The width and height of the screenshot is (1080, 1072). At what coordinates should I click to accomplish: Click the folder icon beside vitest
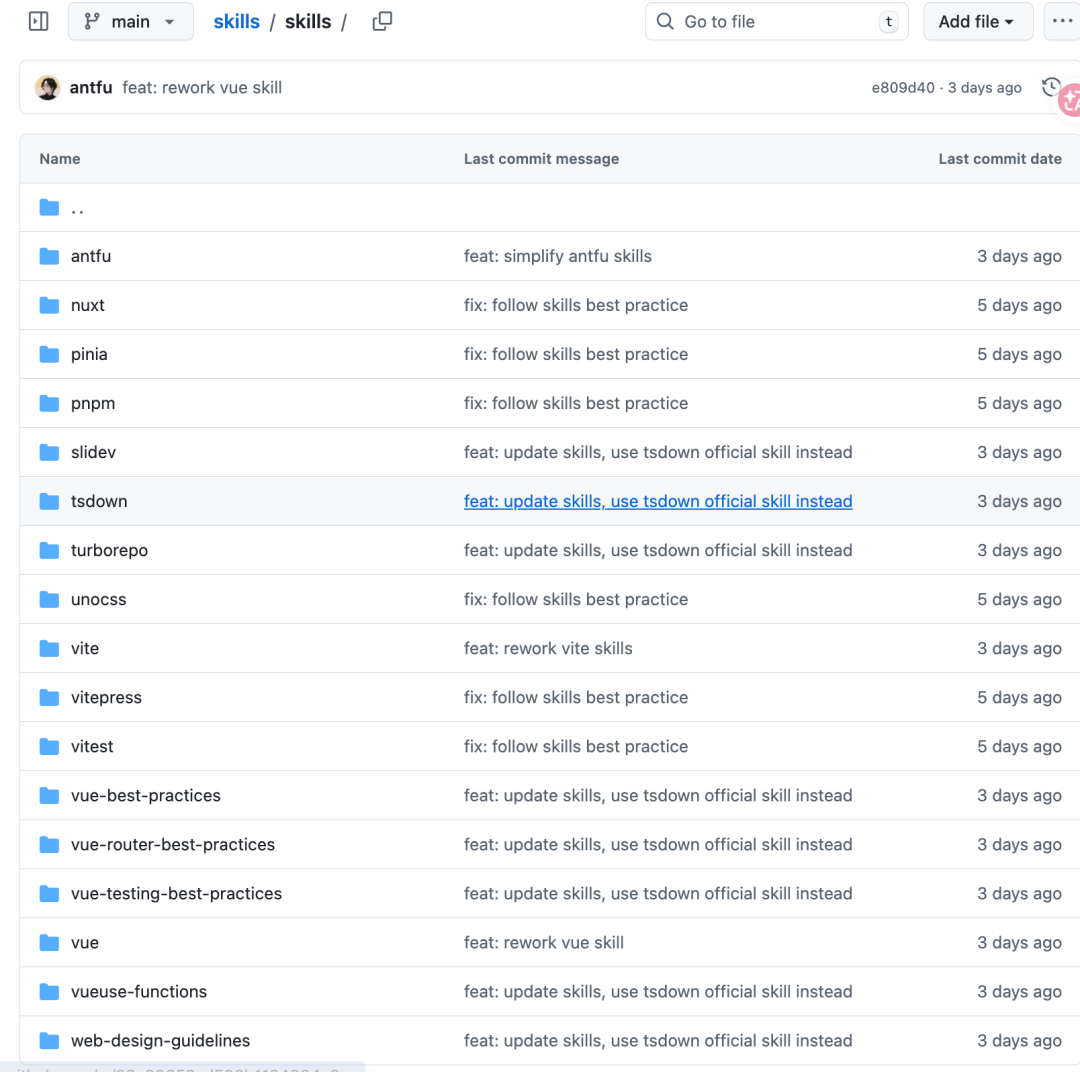click(x=49, y=746)
